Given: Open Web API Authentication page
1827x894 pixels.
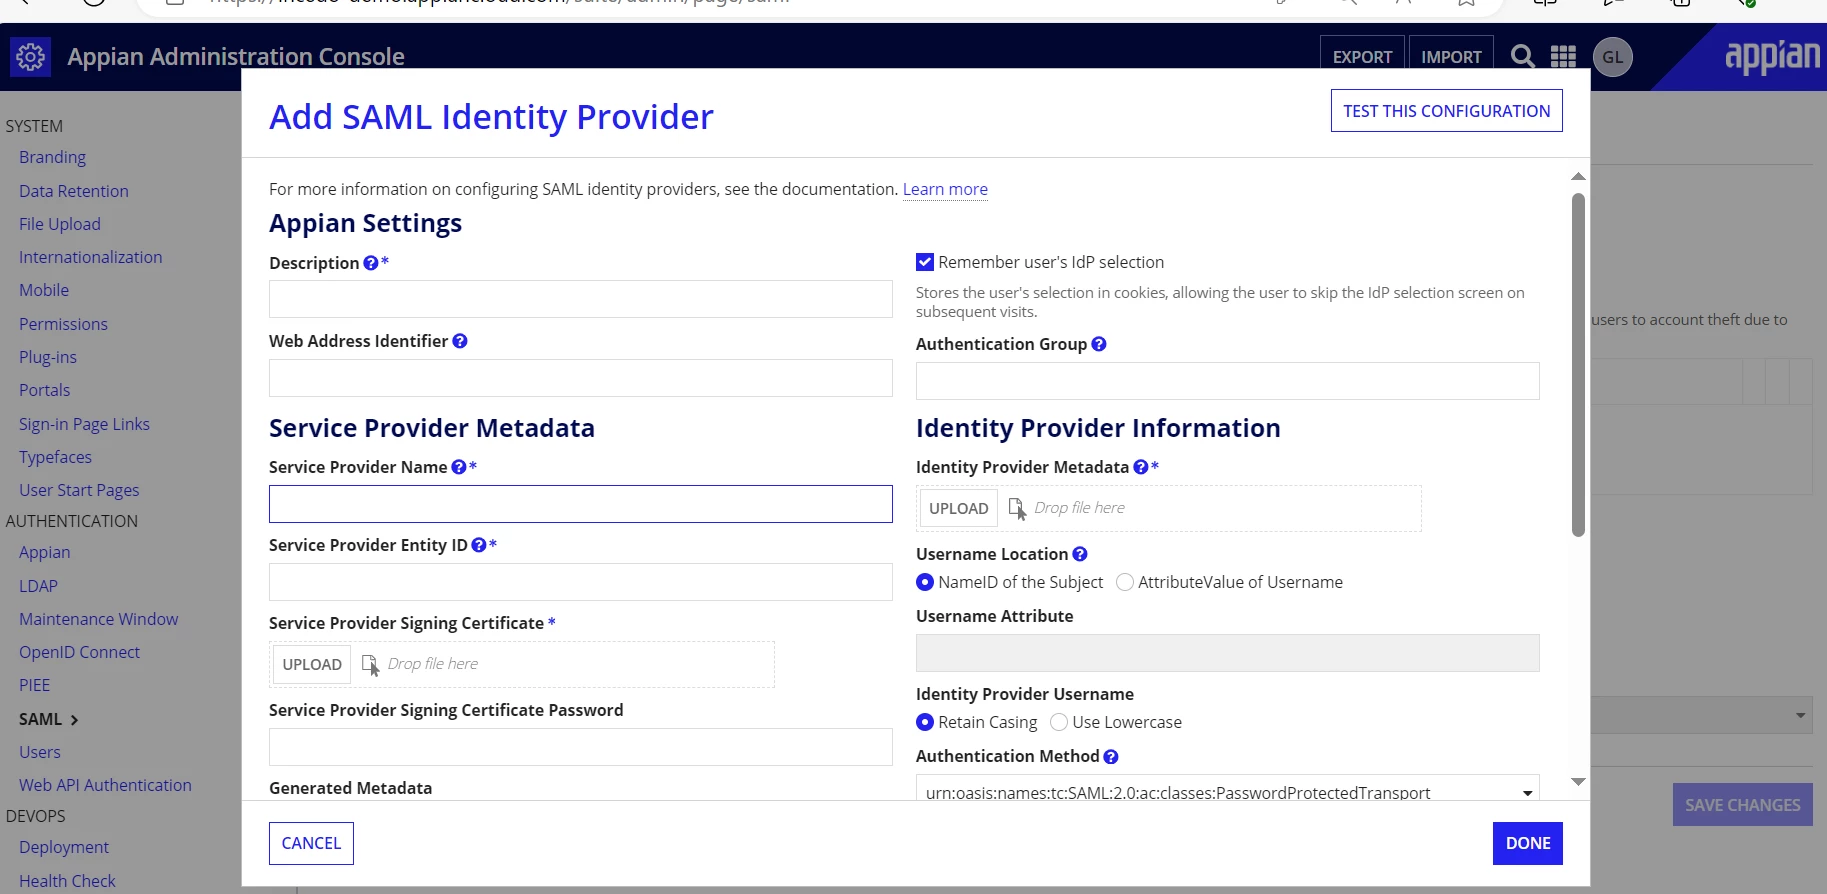Looking at the screenshot, I should point(105,785).
